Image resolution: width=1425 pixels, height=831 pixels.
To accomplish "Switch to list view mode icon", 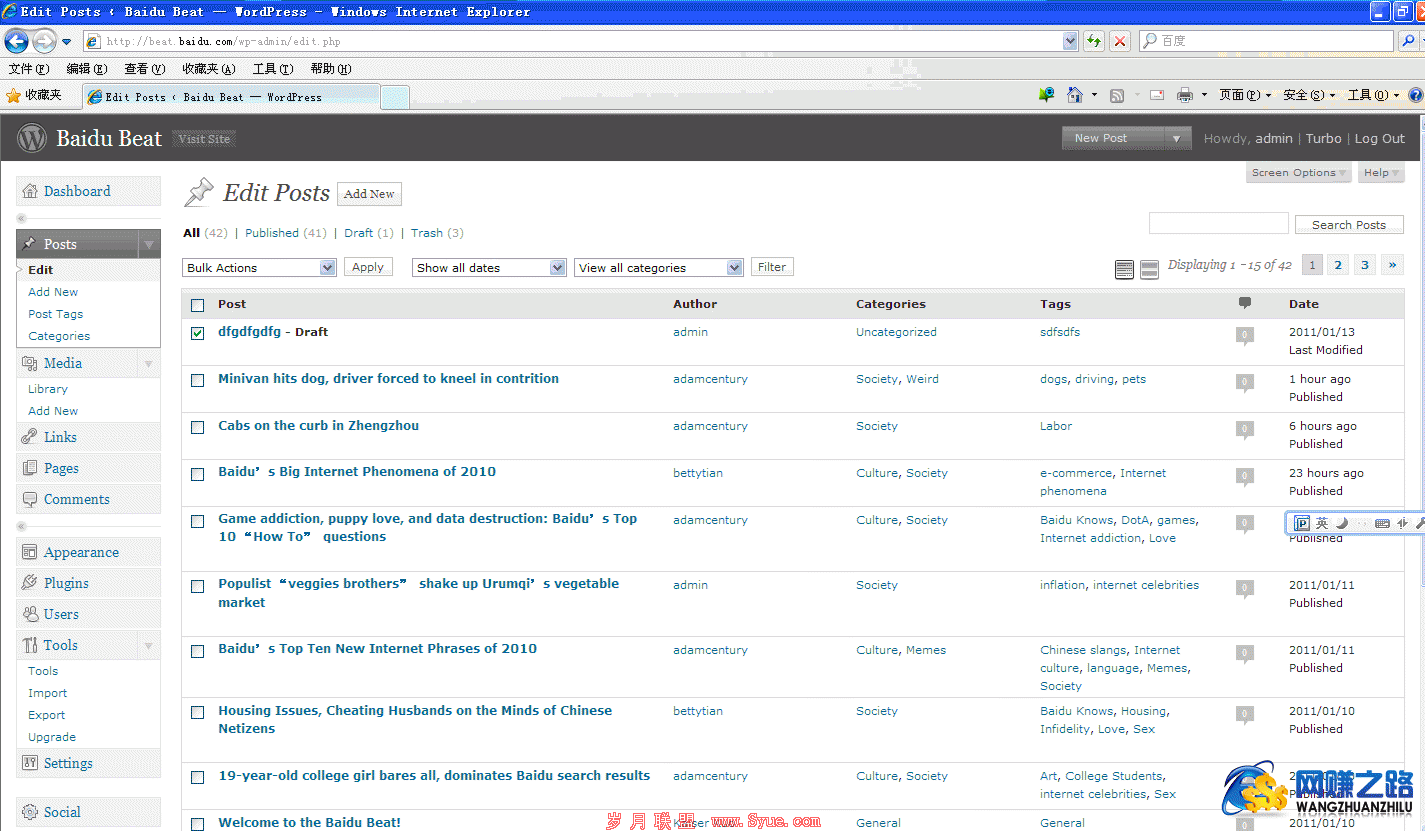I will tap(1124, 269).
